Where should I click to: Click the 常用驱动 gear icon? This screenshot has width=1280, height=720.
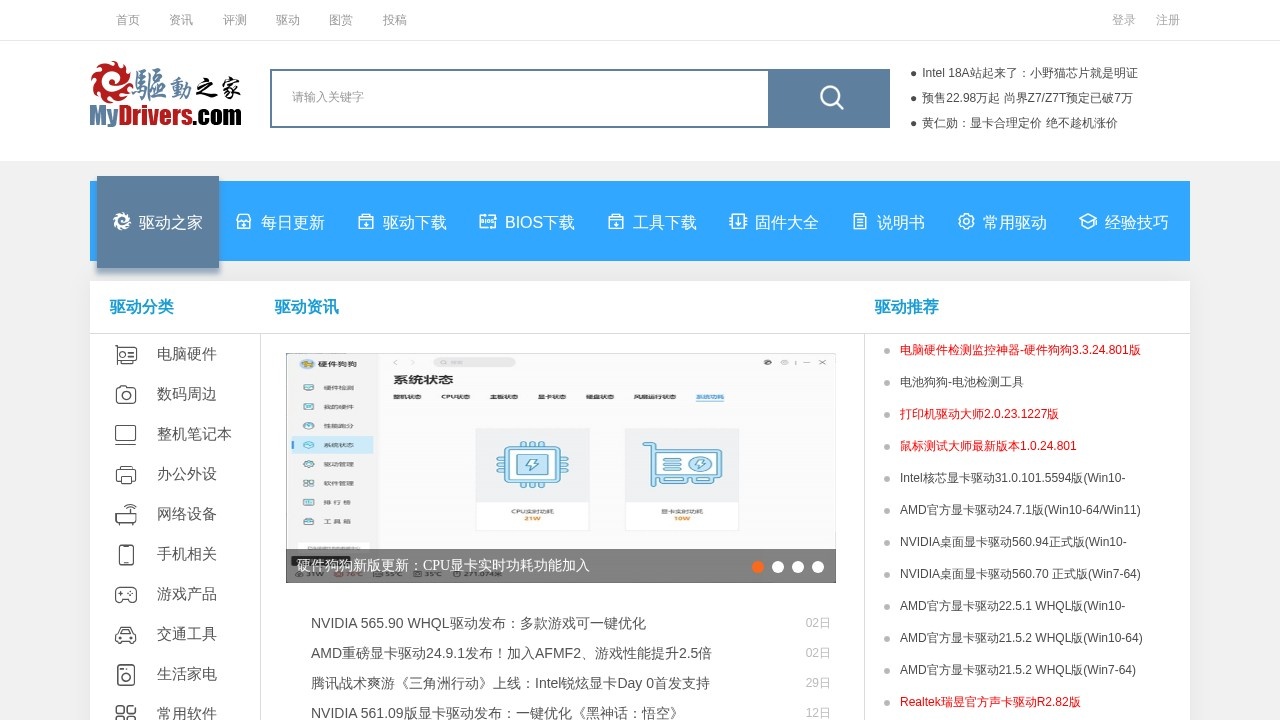point(965,221)
